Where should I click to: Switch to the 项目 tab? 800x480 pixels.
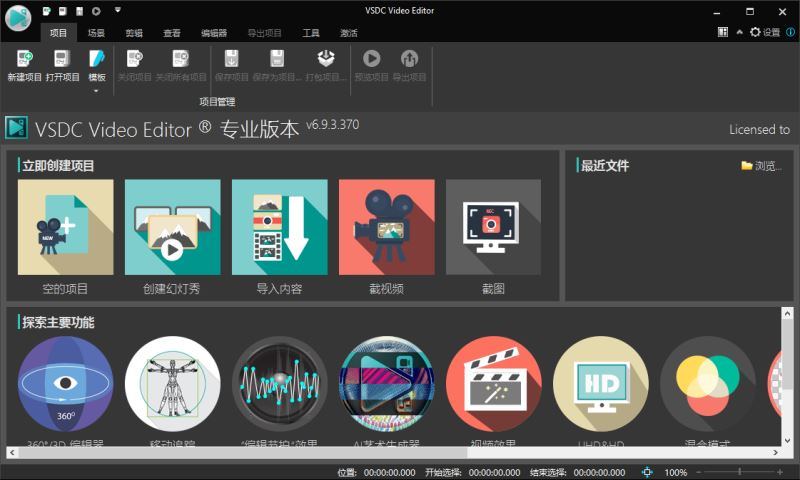[58, 33]
